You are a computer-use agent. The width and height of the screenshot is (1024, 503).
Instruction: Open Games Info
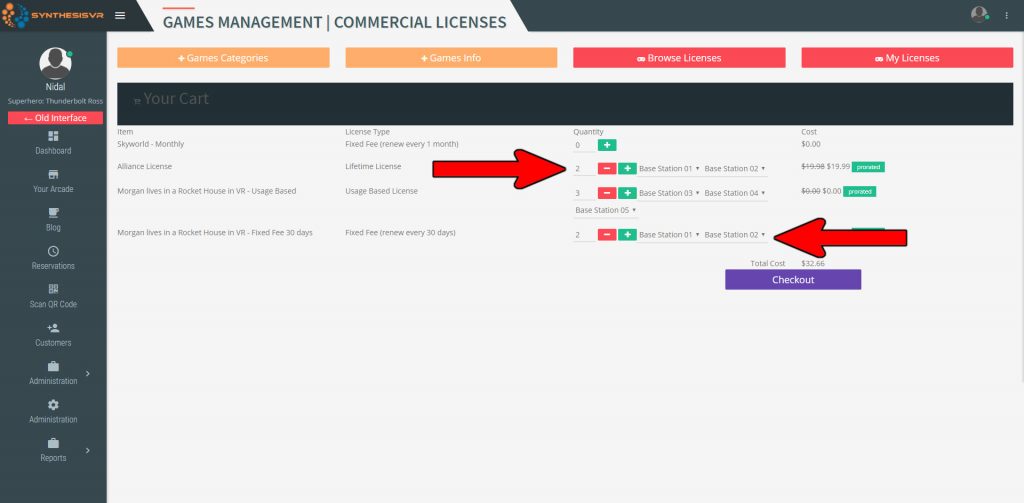click(x=451, y=57)
